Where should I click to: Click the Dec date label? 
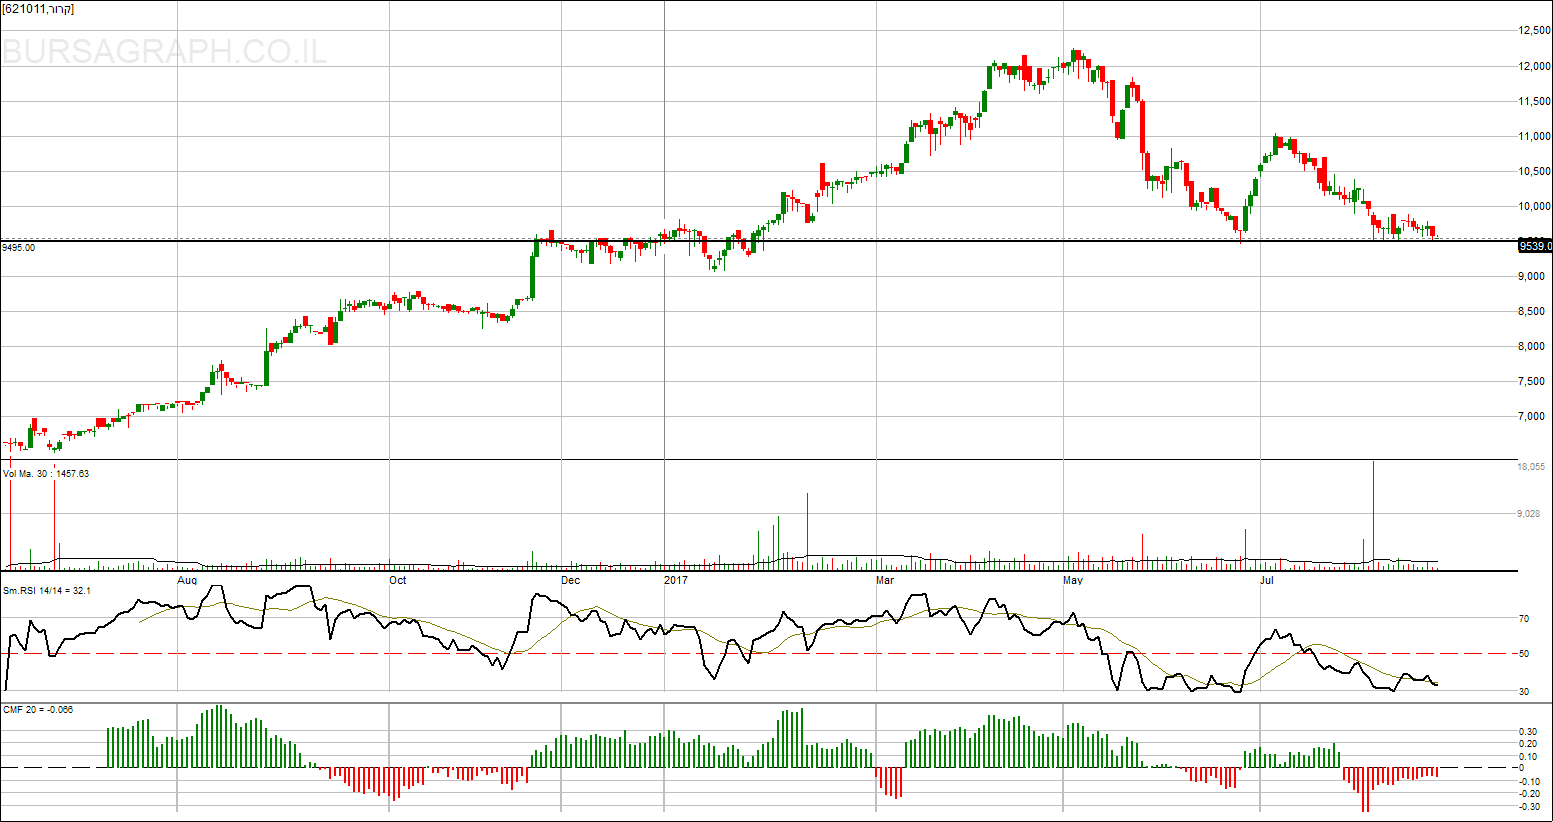[570, 580]
